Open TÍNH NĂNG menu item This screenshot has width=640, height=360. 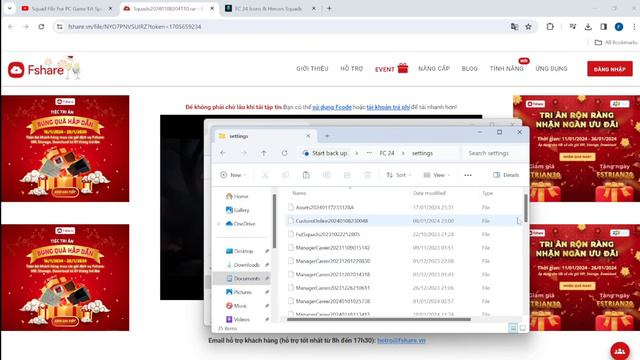point(507,69)
